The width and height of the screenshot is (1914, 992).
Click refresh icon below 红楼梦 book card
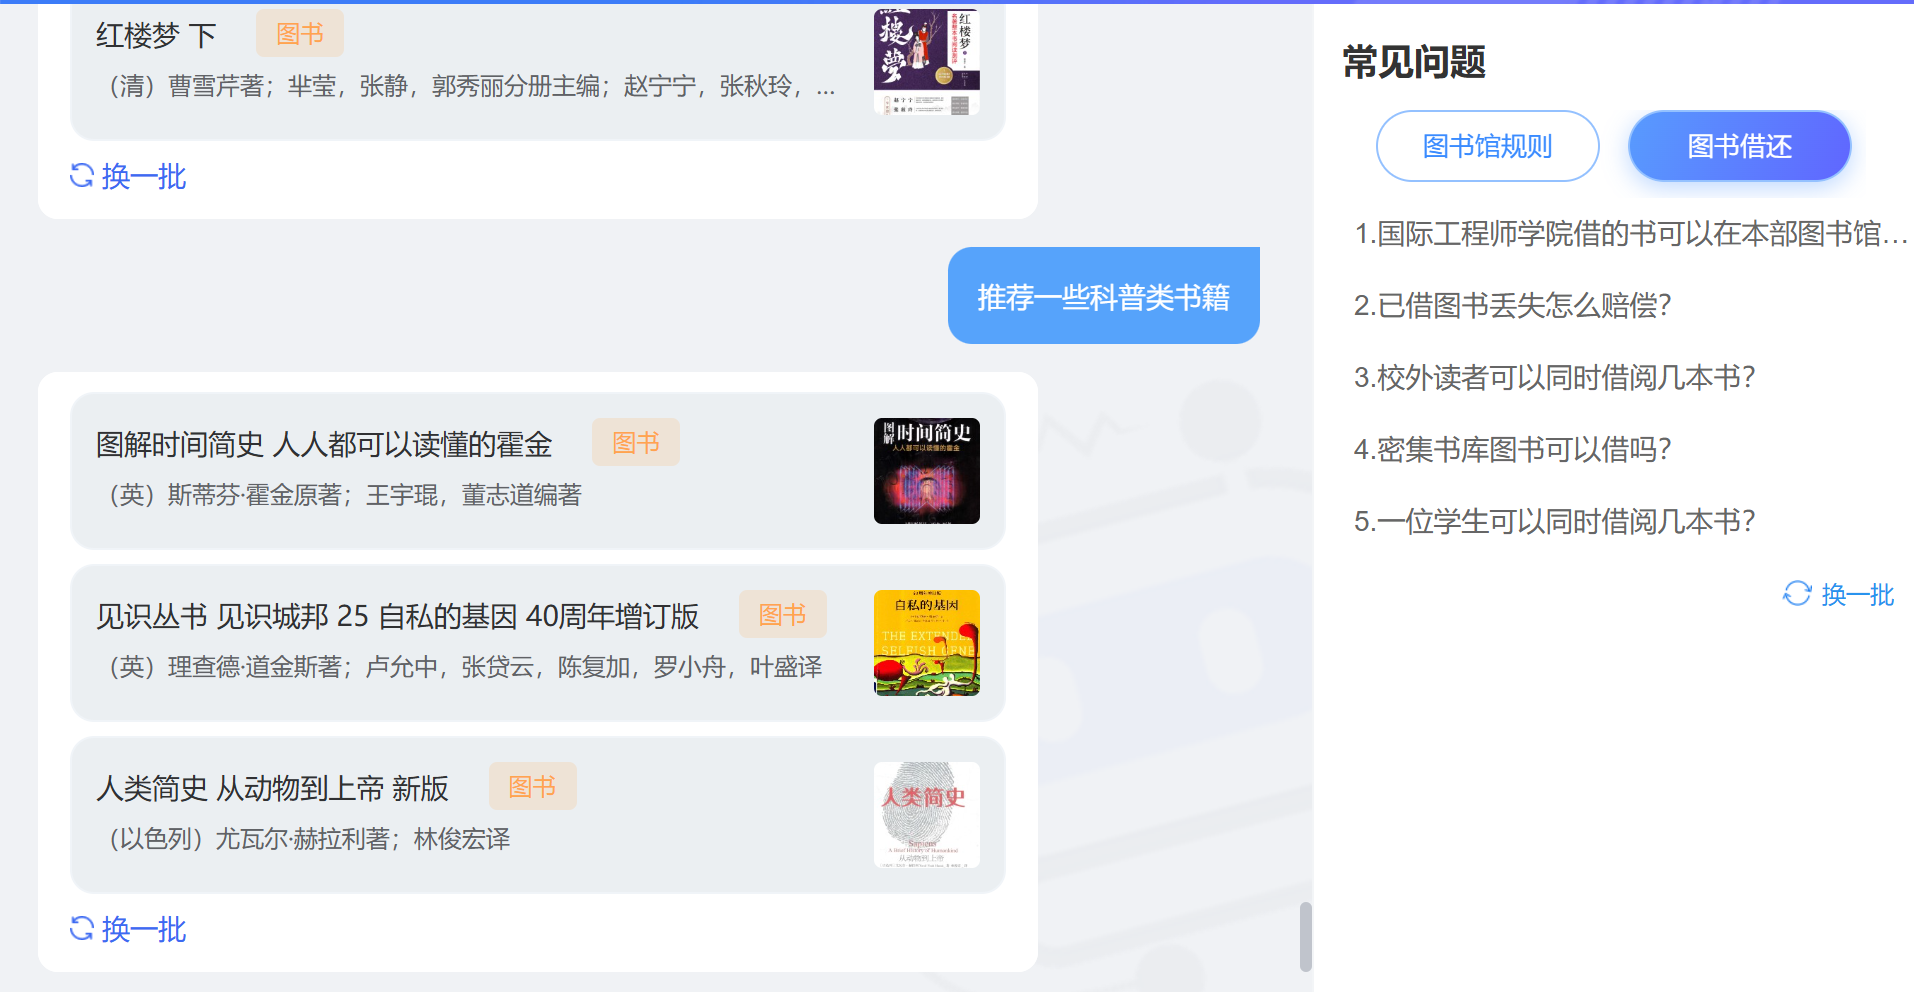coord(82,176)
